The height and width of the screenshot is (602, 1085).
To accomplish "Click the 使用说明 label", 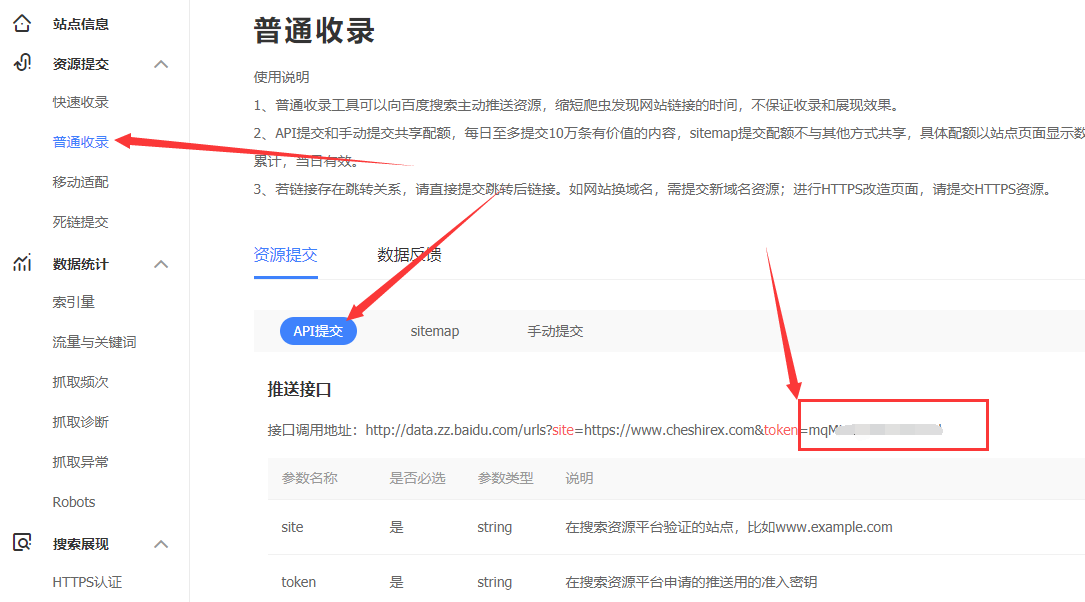I will coord(282,77).
